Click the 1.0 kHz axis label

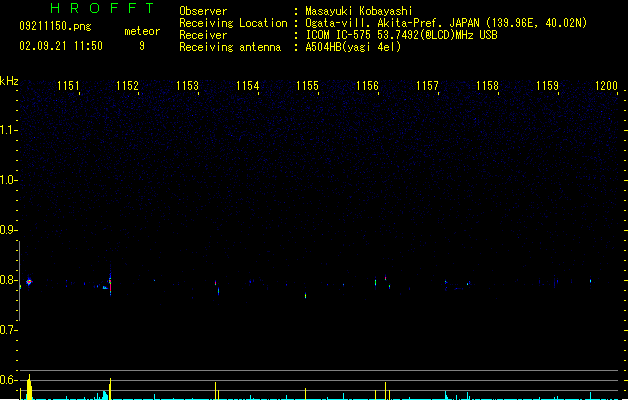click(x=7, y=180)
